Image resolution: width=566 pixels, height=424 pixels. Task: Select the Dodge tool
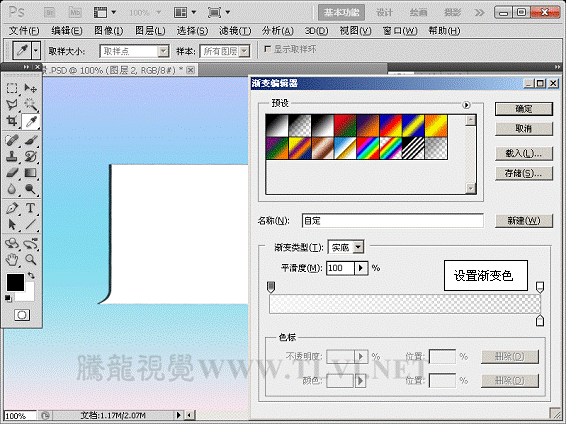(x=30, y=189)
